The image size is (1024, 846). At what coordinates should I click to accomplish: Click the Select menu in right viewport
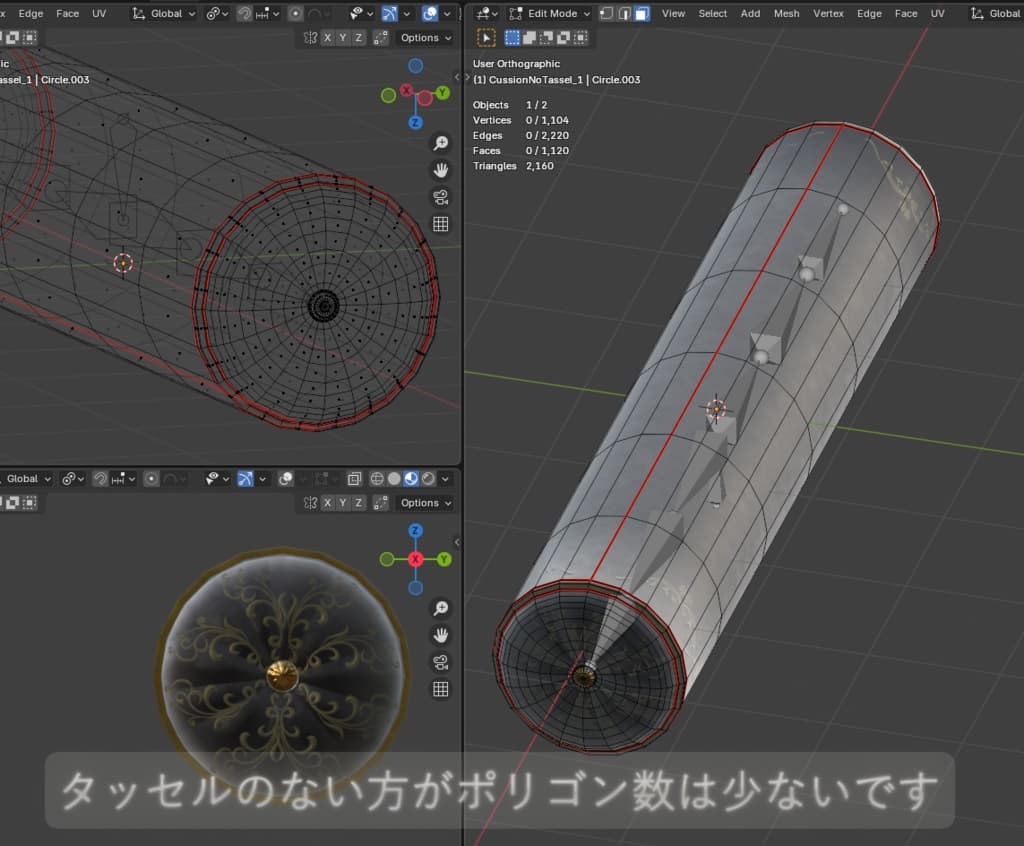pos(712,14)
